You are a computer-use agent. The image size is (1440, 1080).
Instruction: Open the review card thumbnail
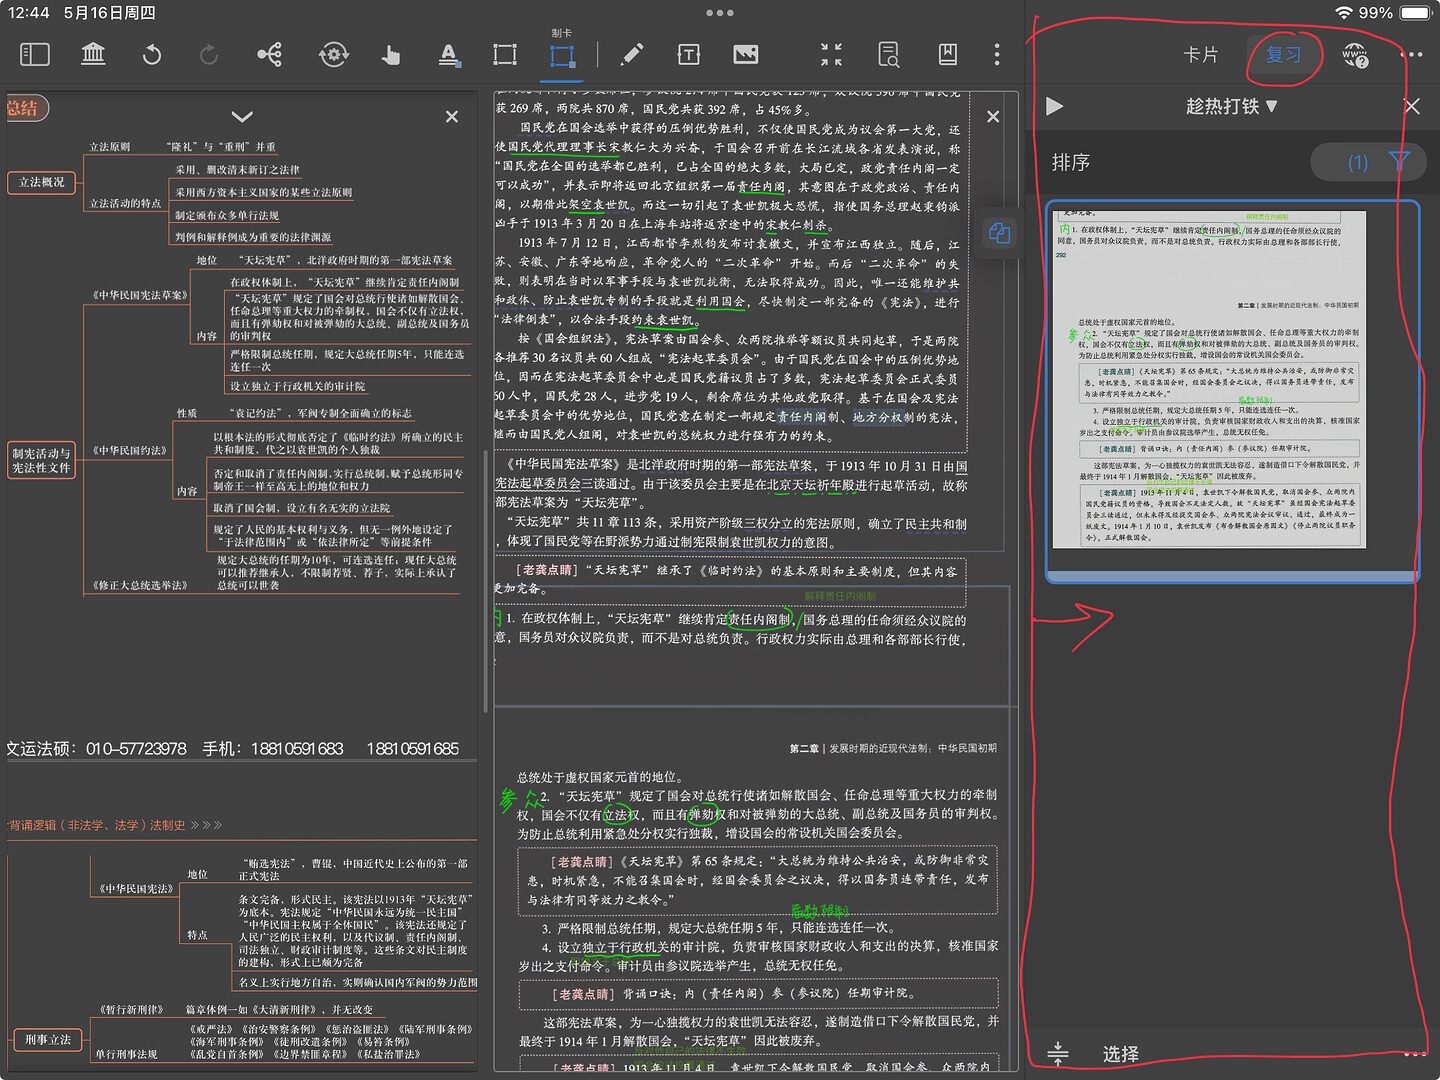point(1232,391)
